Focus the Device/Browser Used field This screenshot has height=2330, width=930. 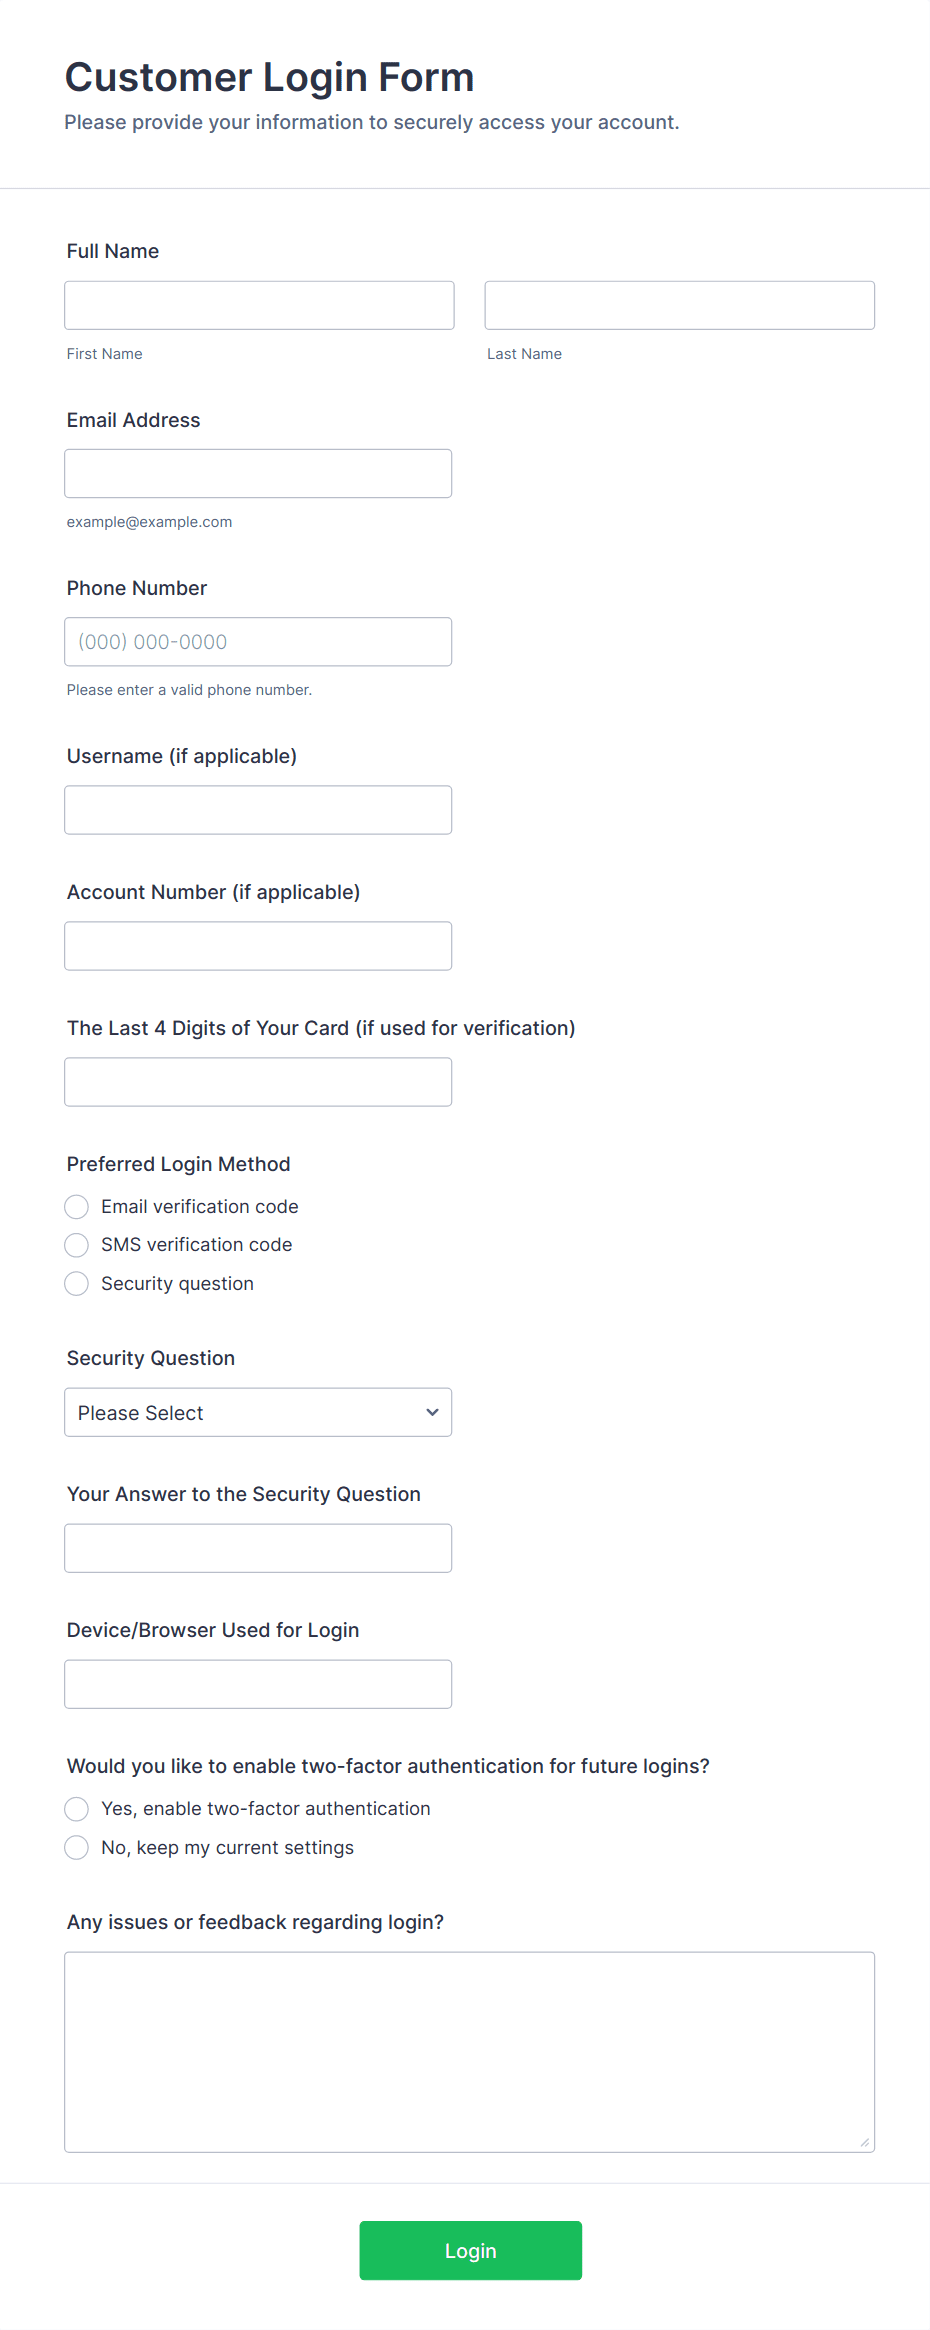coord(258,1684)
